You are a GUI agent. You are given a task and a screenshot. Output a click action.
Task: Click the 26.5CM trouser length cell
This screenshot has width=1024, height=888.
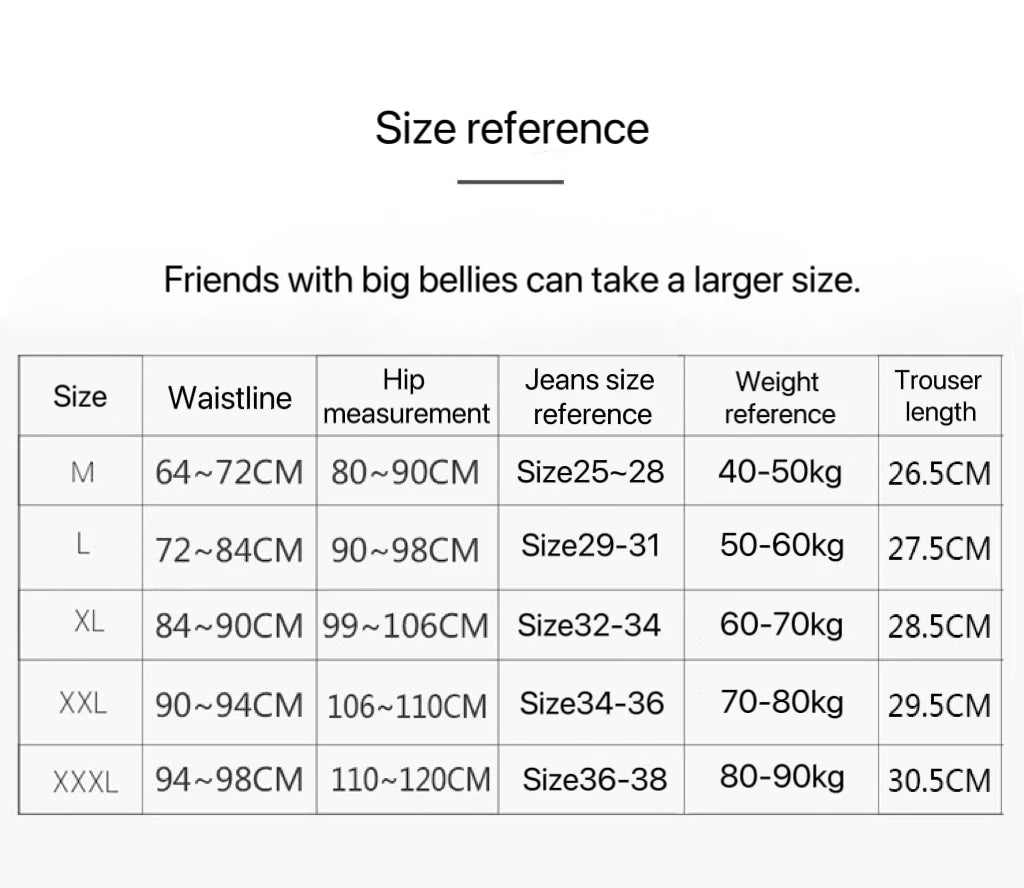pyautogui.click(x=939, y=473)
